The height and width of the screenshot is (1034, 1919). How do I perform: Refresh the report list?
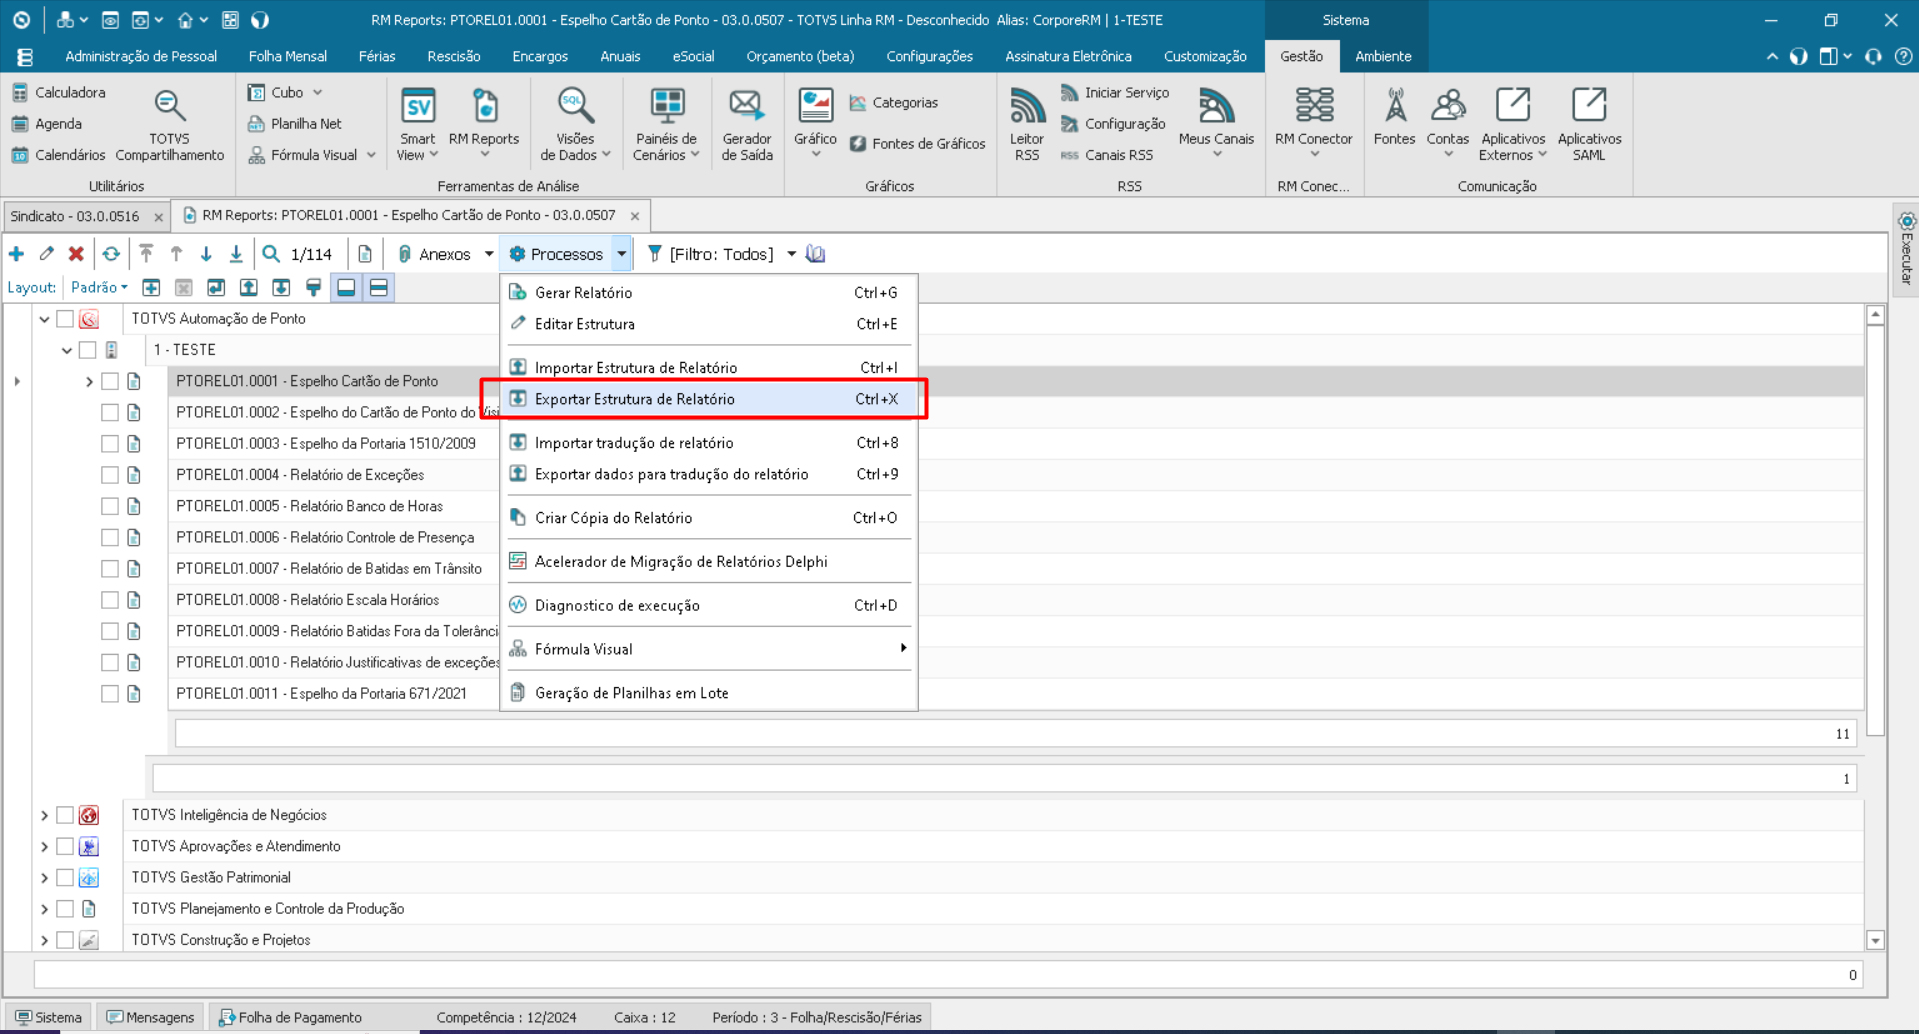(111, 254)
